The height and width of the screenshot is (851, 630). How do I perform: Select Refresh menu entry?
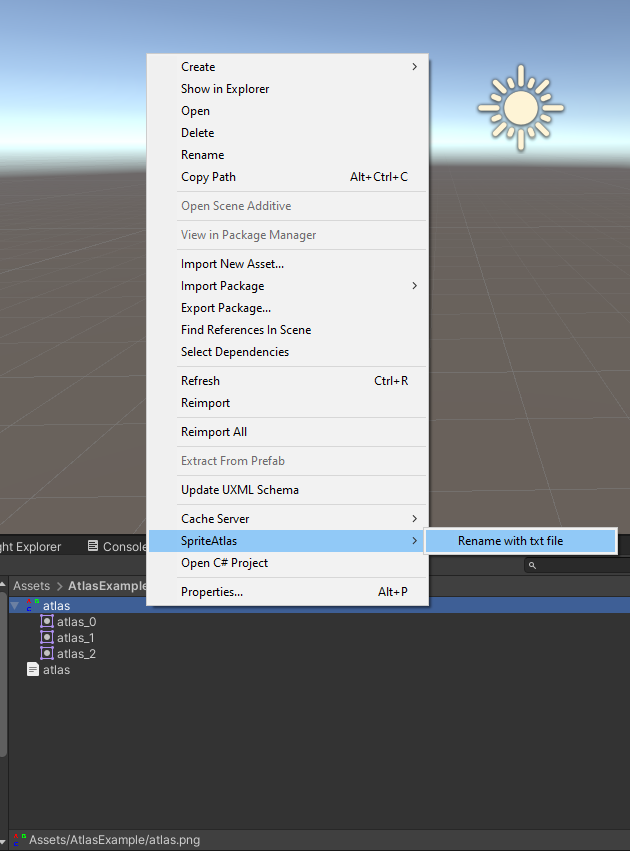pyautogui.click(x=288, y=381)
